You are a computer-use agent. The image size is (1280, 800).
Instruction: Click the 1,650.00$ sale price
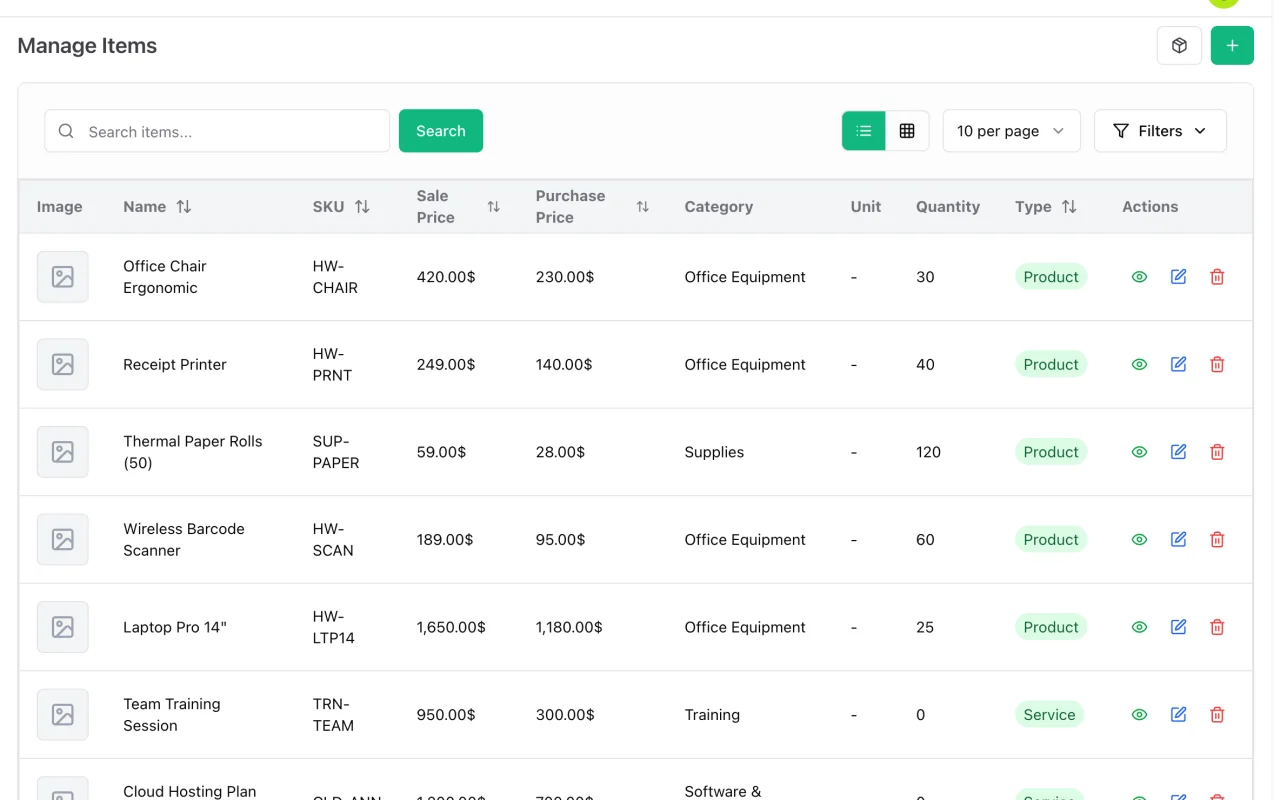[451, 627]
